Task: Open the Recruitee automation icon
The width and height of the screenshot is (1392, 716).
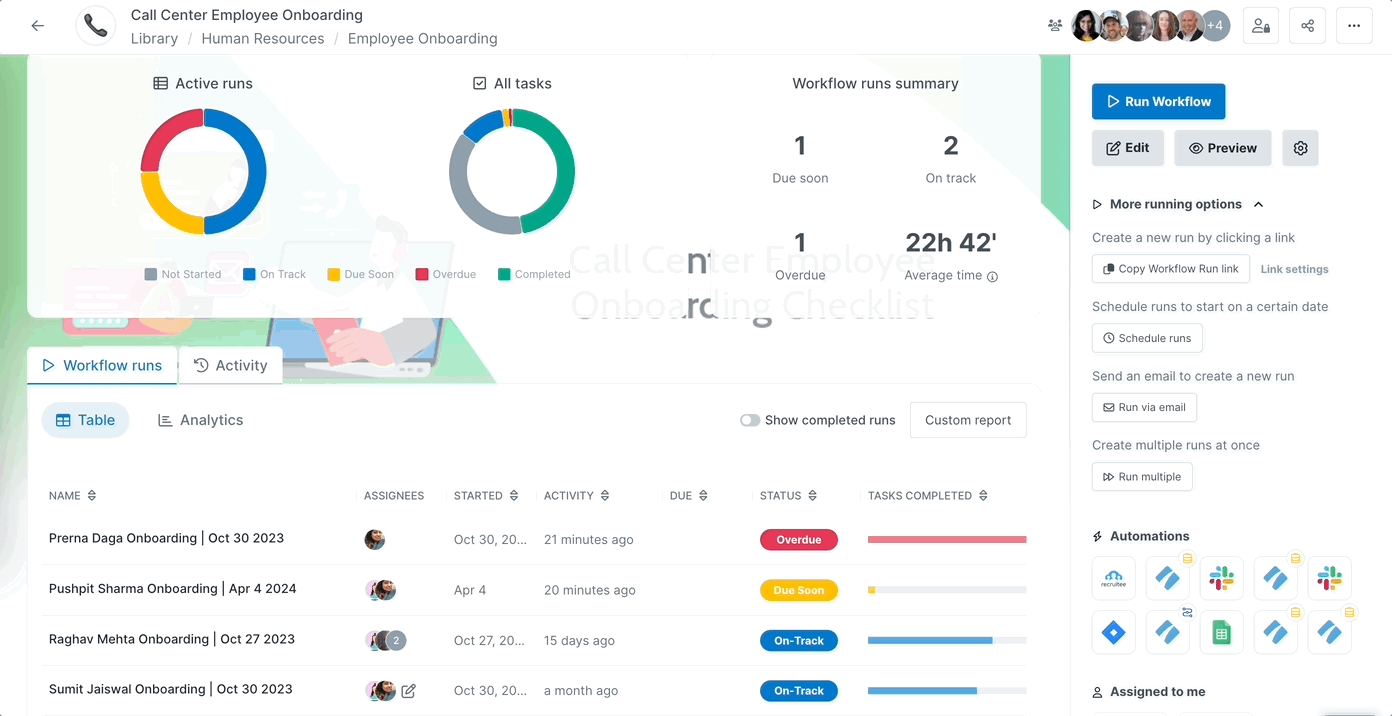Action: click(1113, 578)
